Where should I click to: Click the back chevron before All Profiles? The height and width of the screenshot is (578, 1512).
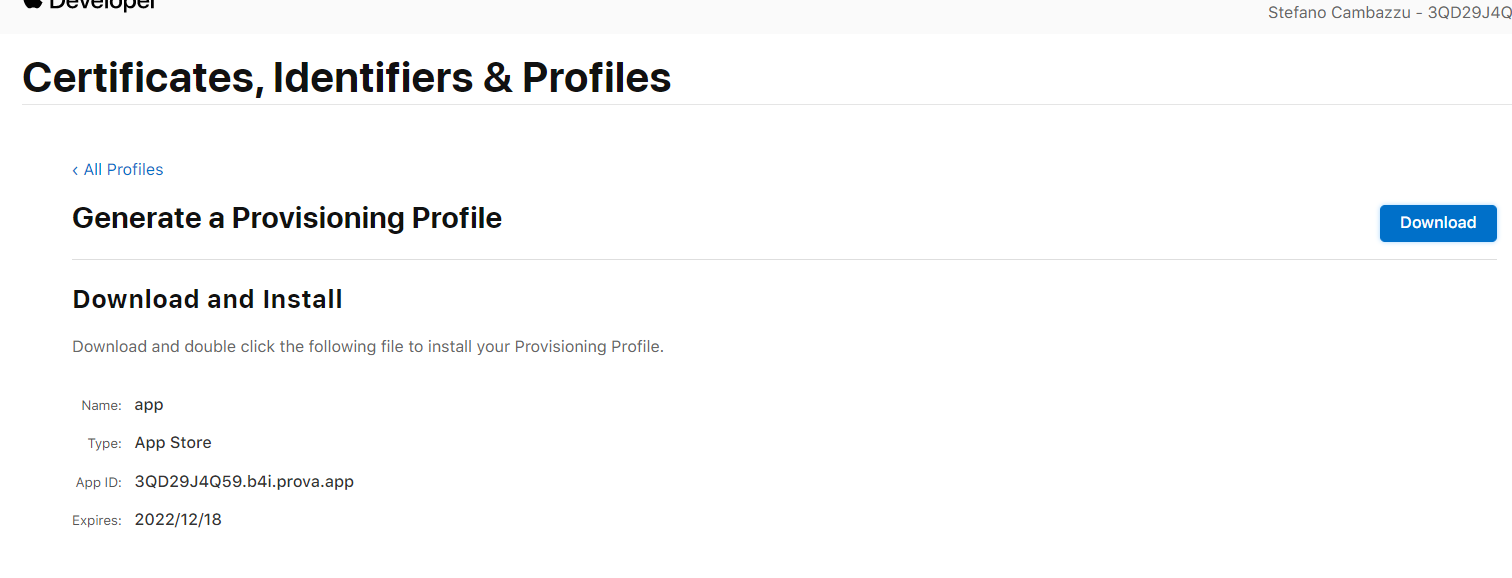click(x=75, y=170)
